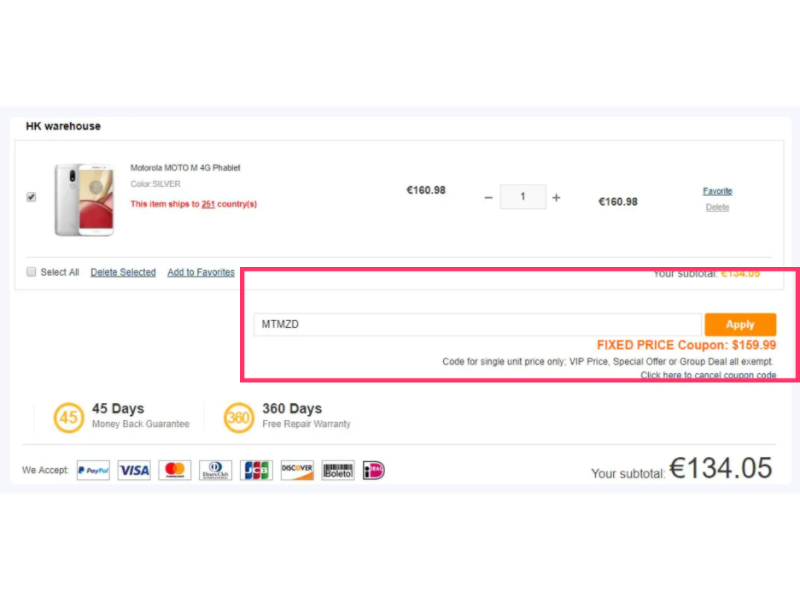Click the Diners Club icon

coord(215,470)
